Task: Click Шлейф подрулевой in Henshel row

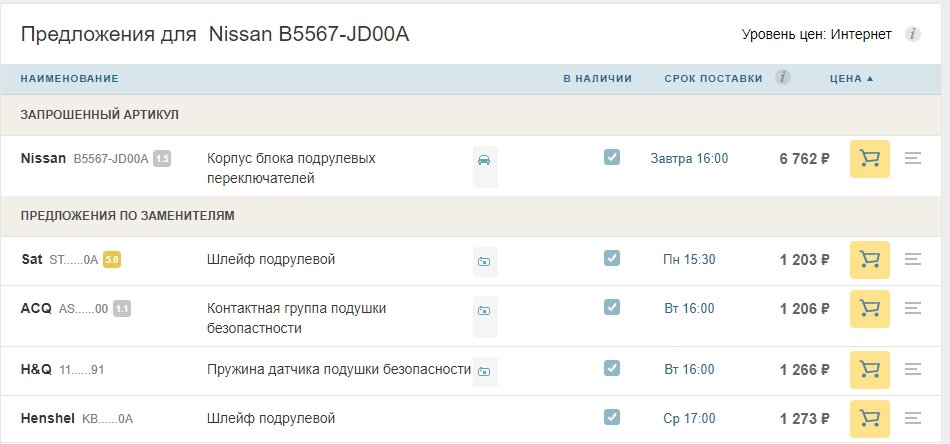Action: coord(271,419)
